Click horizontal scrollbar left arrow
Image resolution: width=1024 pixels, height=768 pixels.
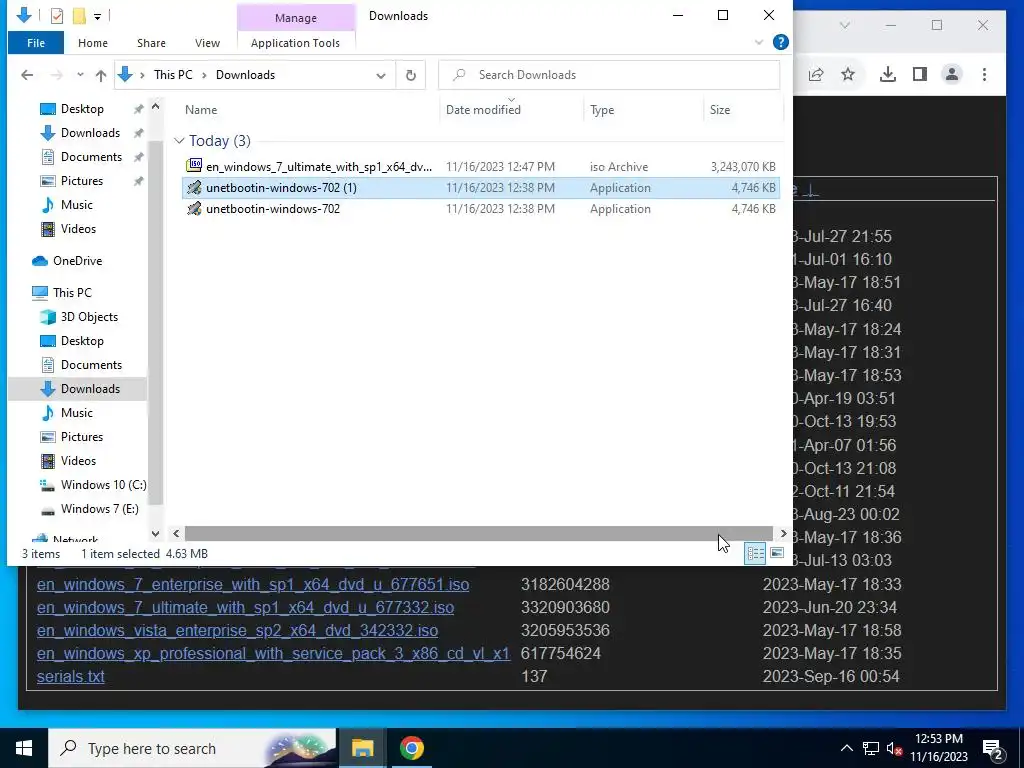(176, 534)
